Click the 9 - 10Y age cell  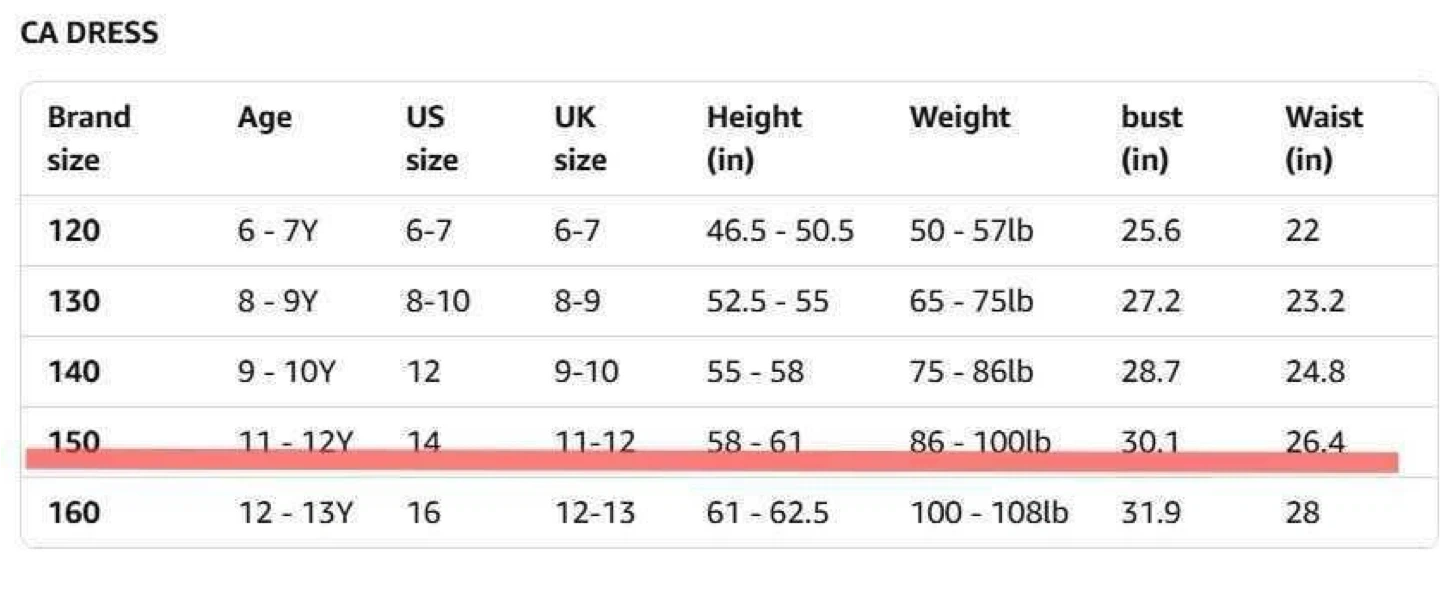point(287,372)
